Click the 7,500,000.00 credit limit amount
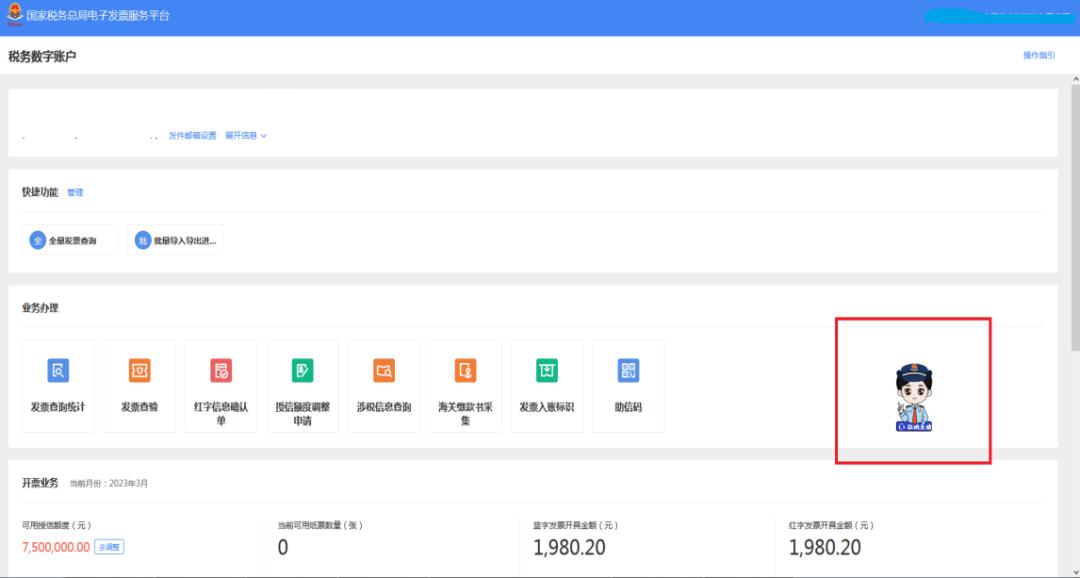Screen dimensions: 1080x578 click(56, 547)
